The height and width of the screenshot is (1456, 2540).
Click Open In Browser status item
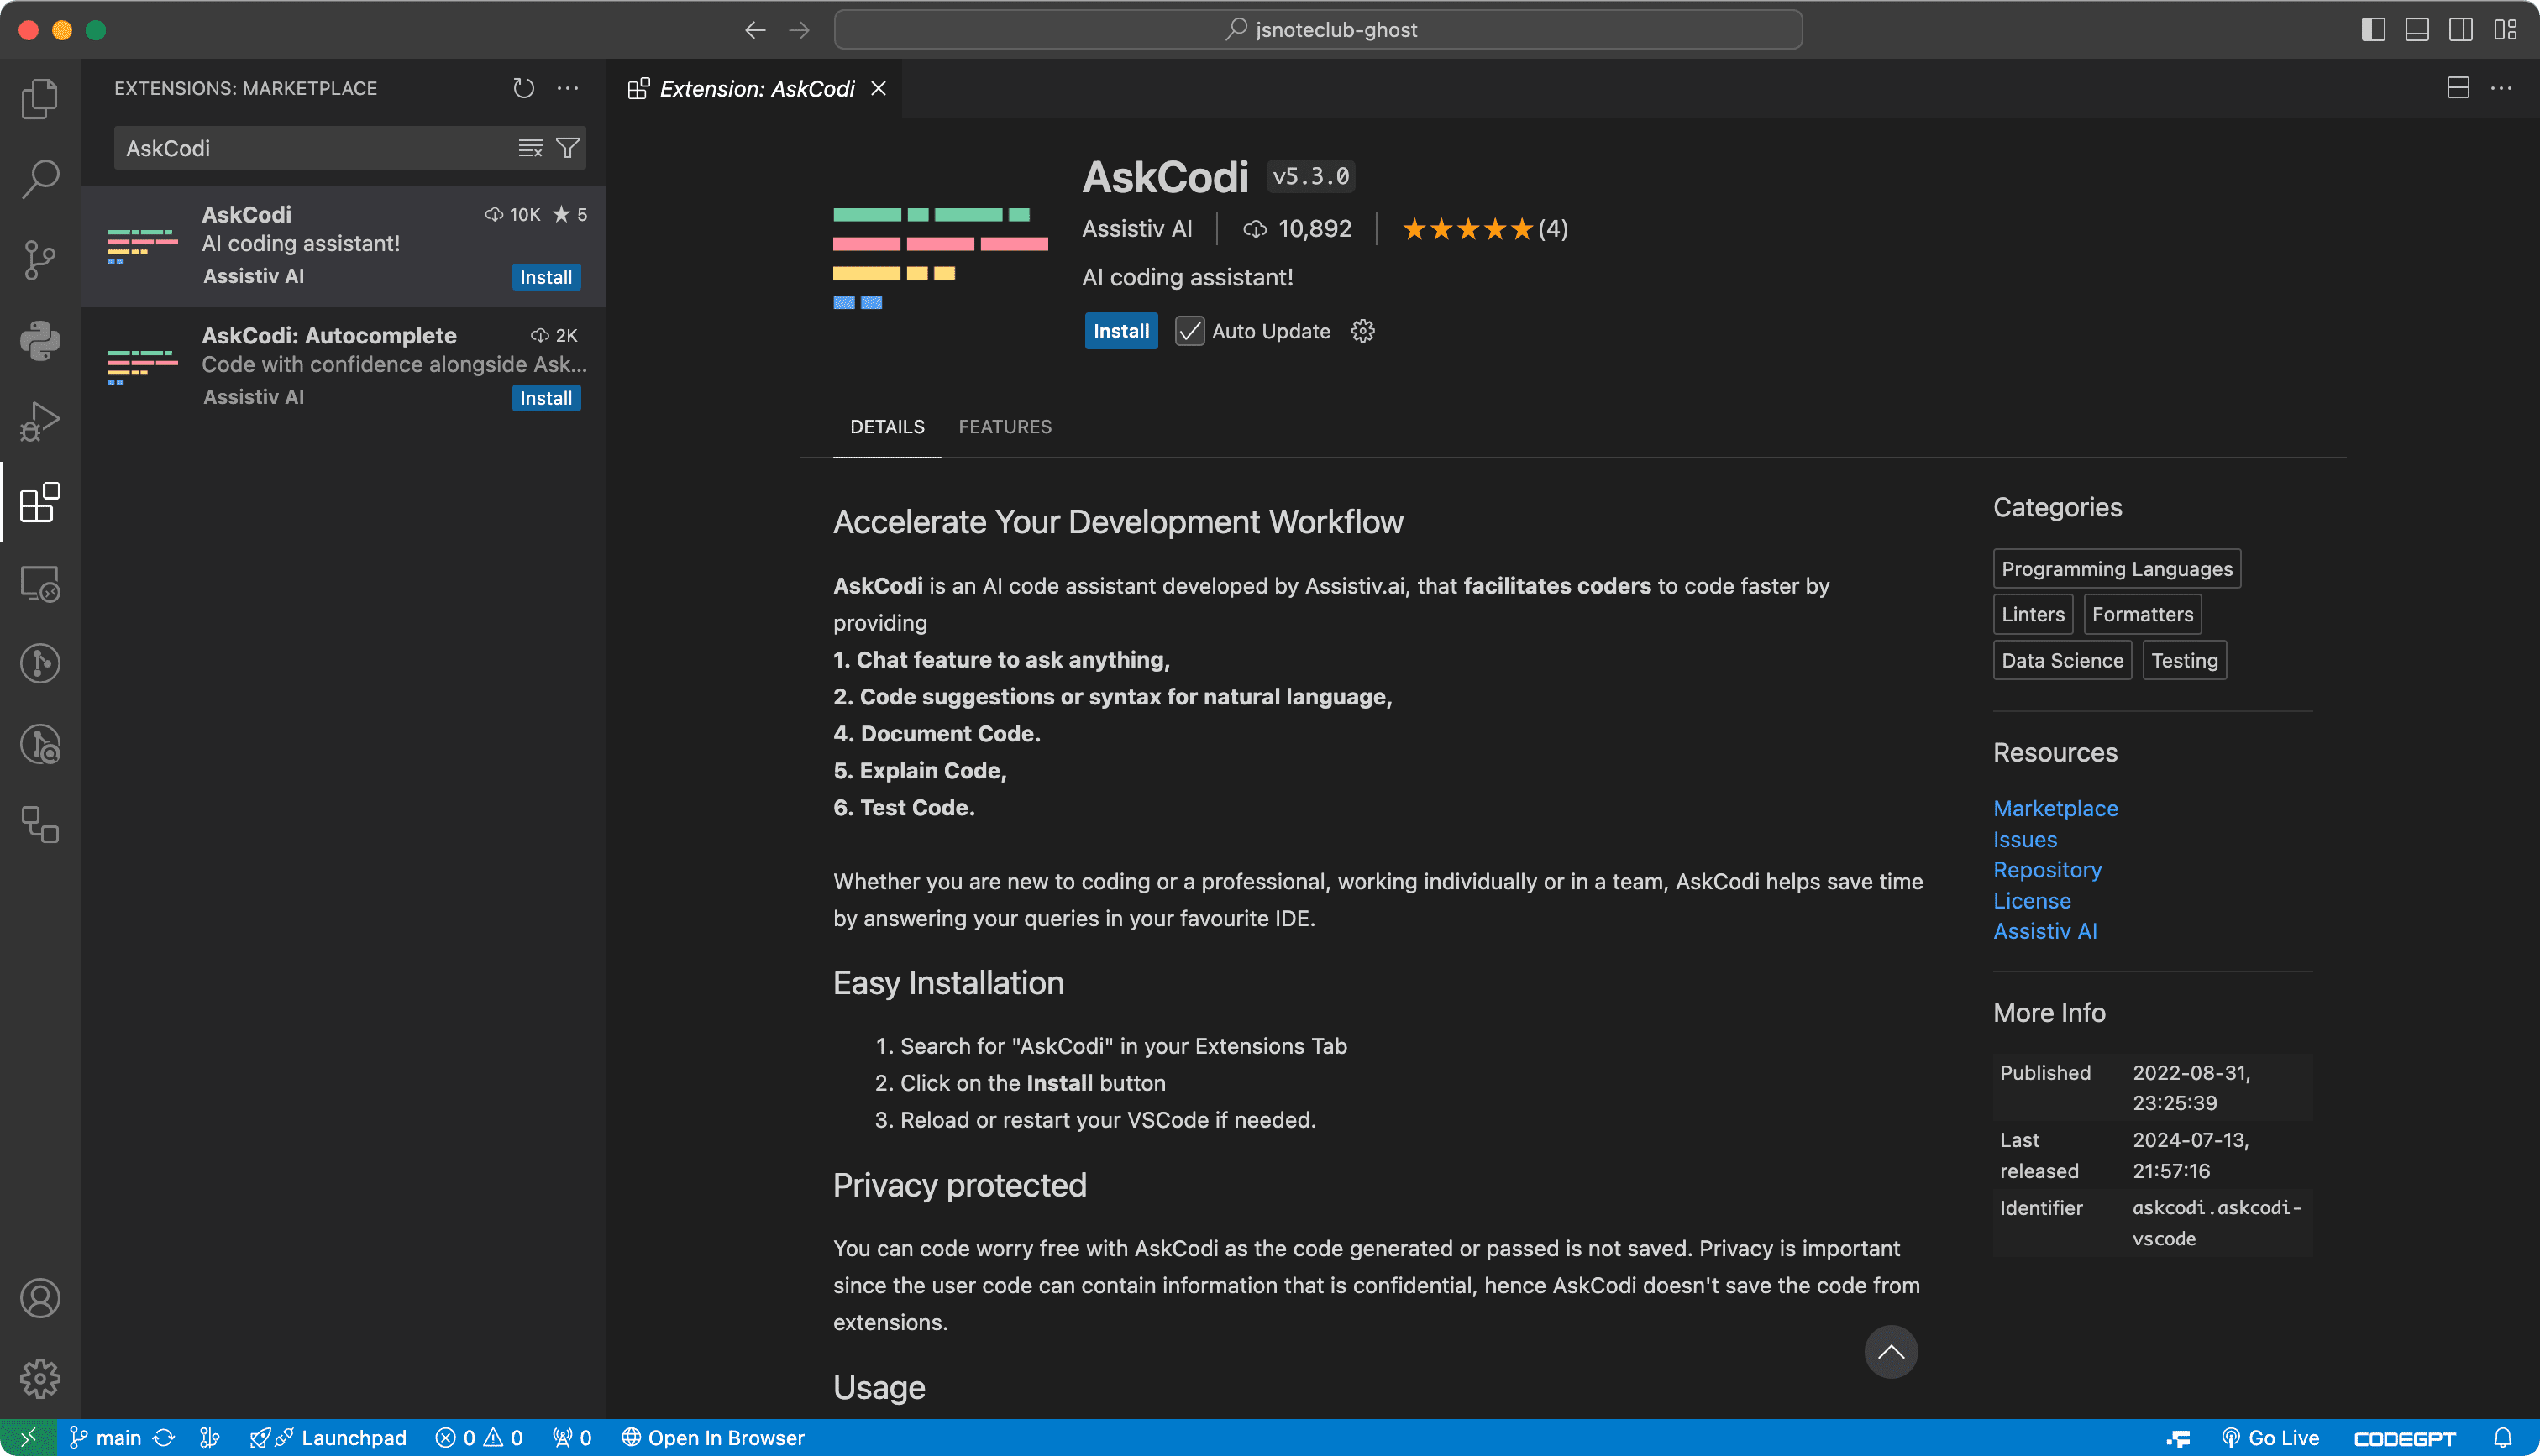tap(712, 1438)
